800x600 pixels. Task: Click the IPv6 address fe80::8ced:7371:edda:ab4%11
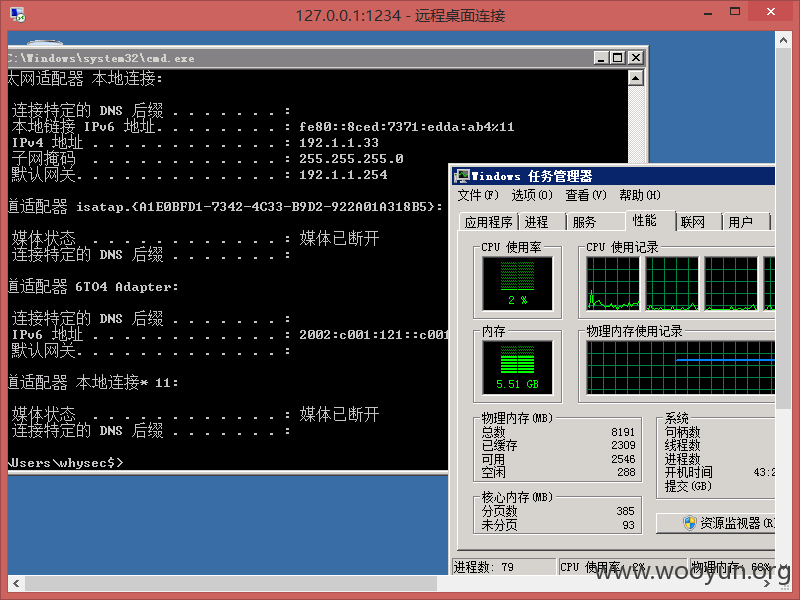406,127
